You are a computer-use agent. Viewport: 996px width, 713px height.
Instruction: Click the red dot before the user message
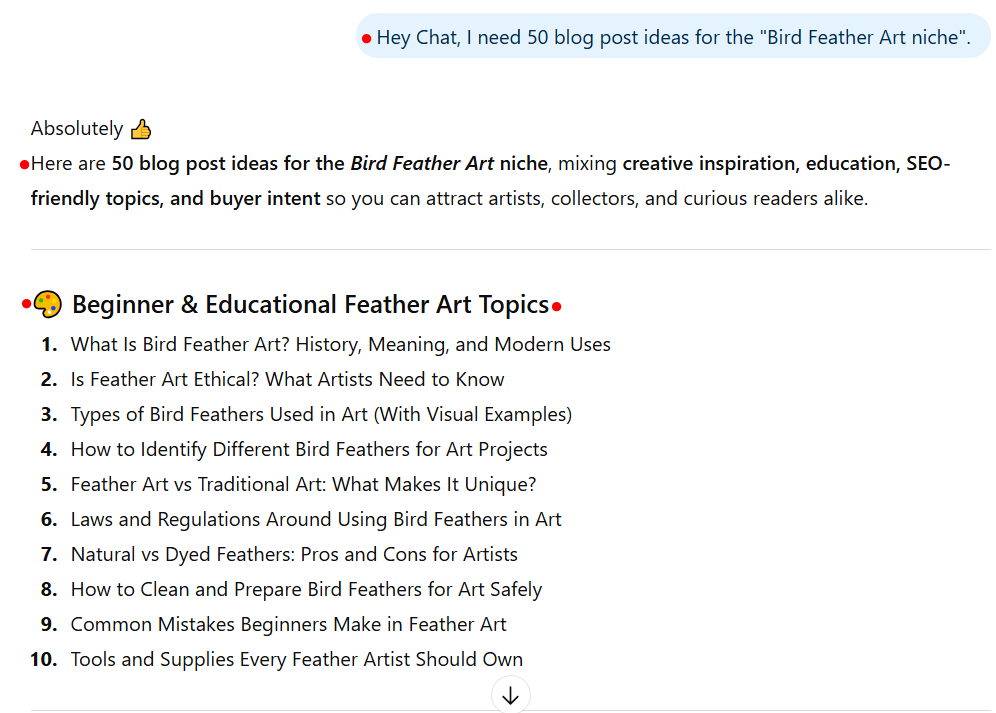364,36
